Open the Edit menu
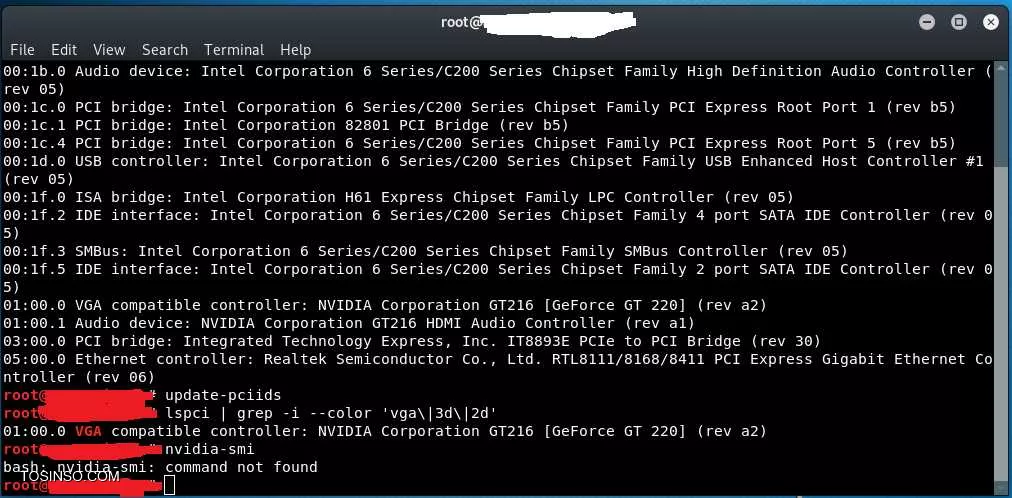The image size is (1012, 498). 64,50
